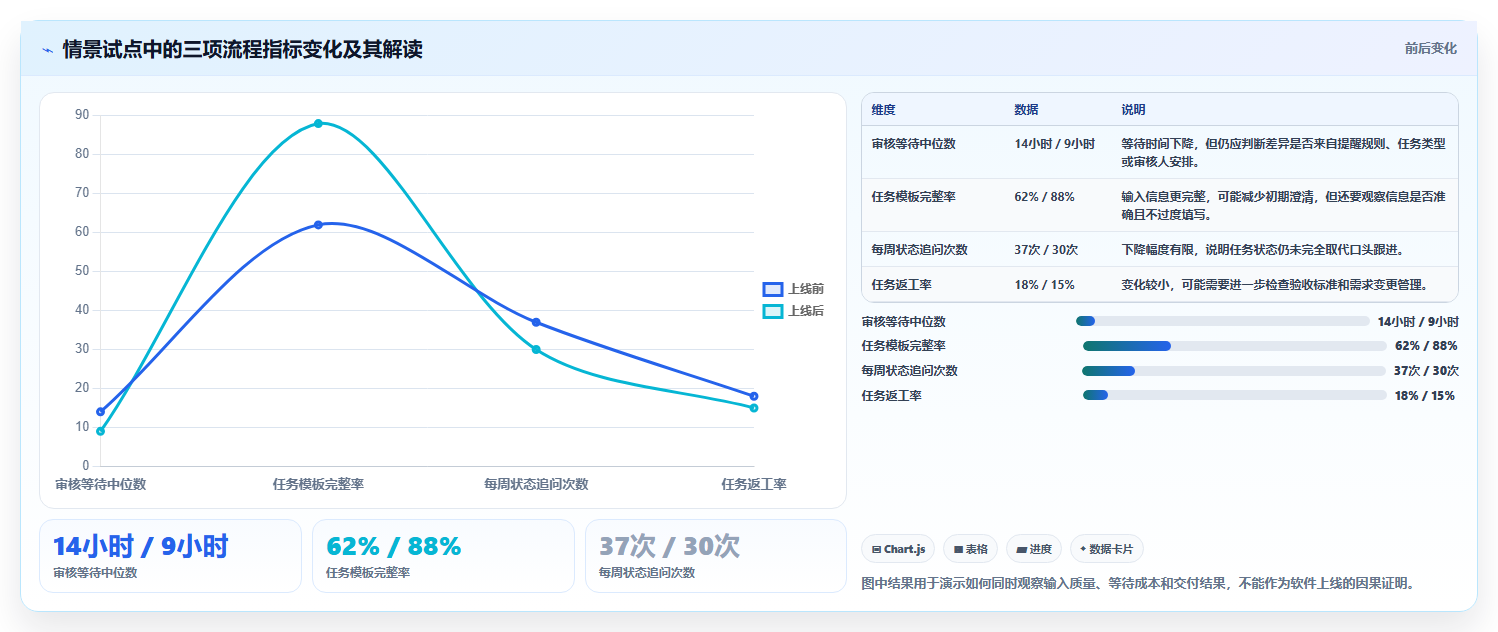The image size is (1498, 632).
Task: Click the 37次 / 30次 table cell
Action: pyautogui.click(x=1046, y=250)
